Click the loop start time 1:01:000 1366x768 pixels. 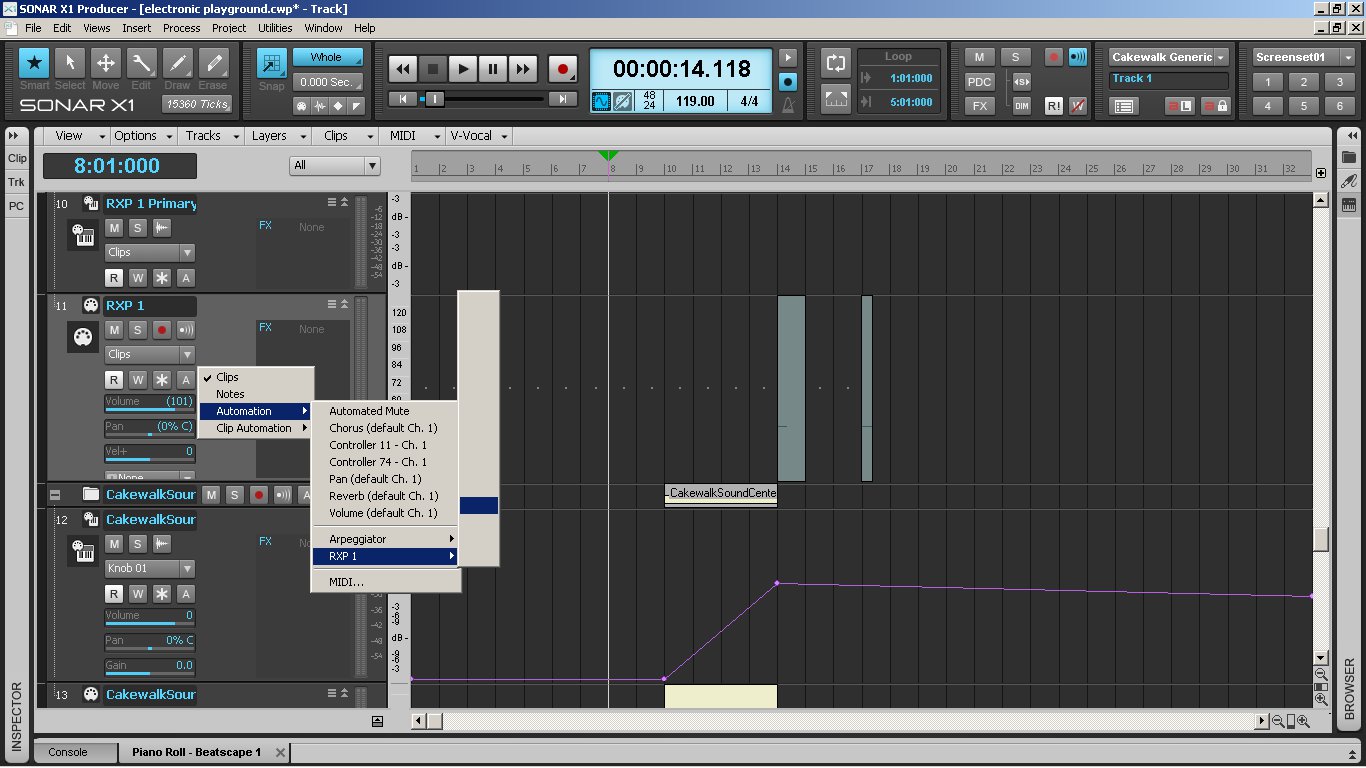pos(911,78)
